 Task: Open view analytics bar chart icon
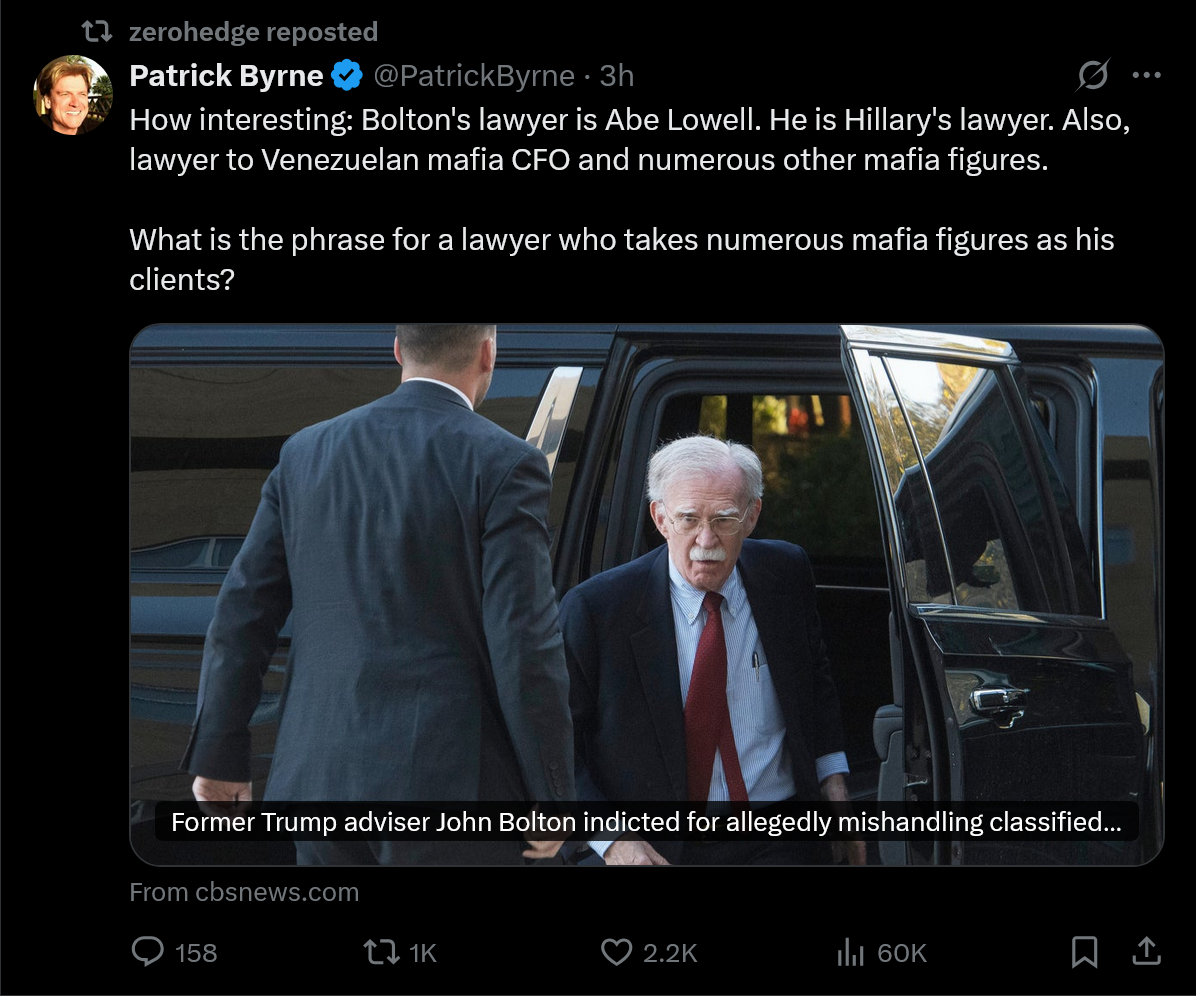click(850, 953)
